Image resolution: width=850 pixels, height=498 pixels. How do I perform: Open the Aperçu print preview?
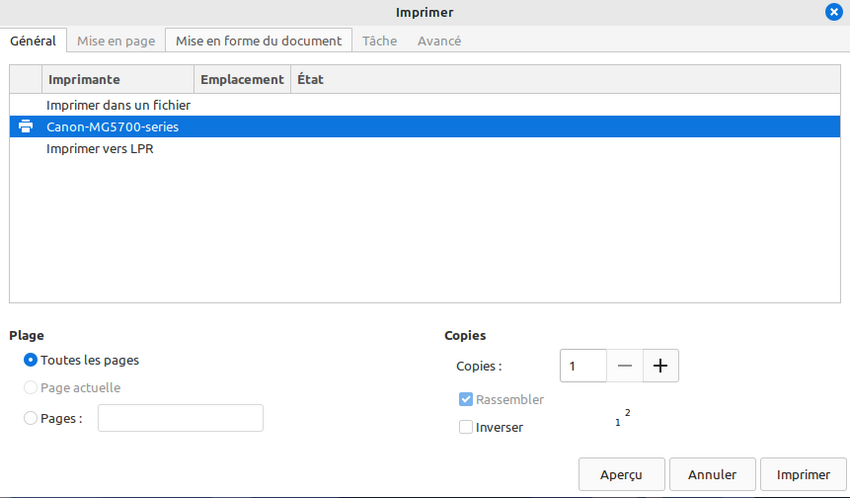coord(621,475)
